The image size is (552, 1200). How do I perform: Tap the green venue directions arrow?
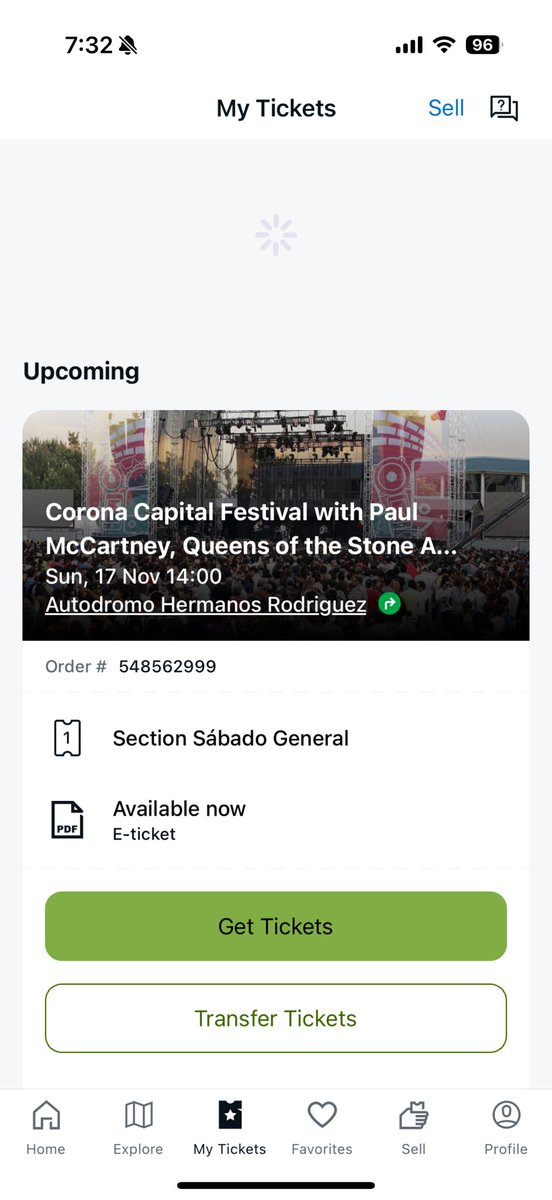tap(389, 604)
